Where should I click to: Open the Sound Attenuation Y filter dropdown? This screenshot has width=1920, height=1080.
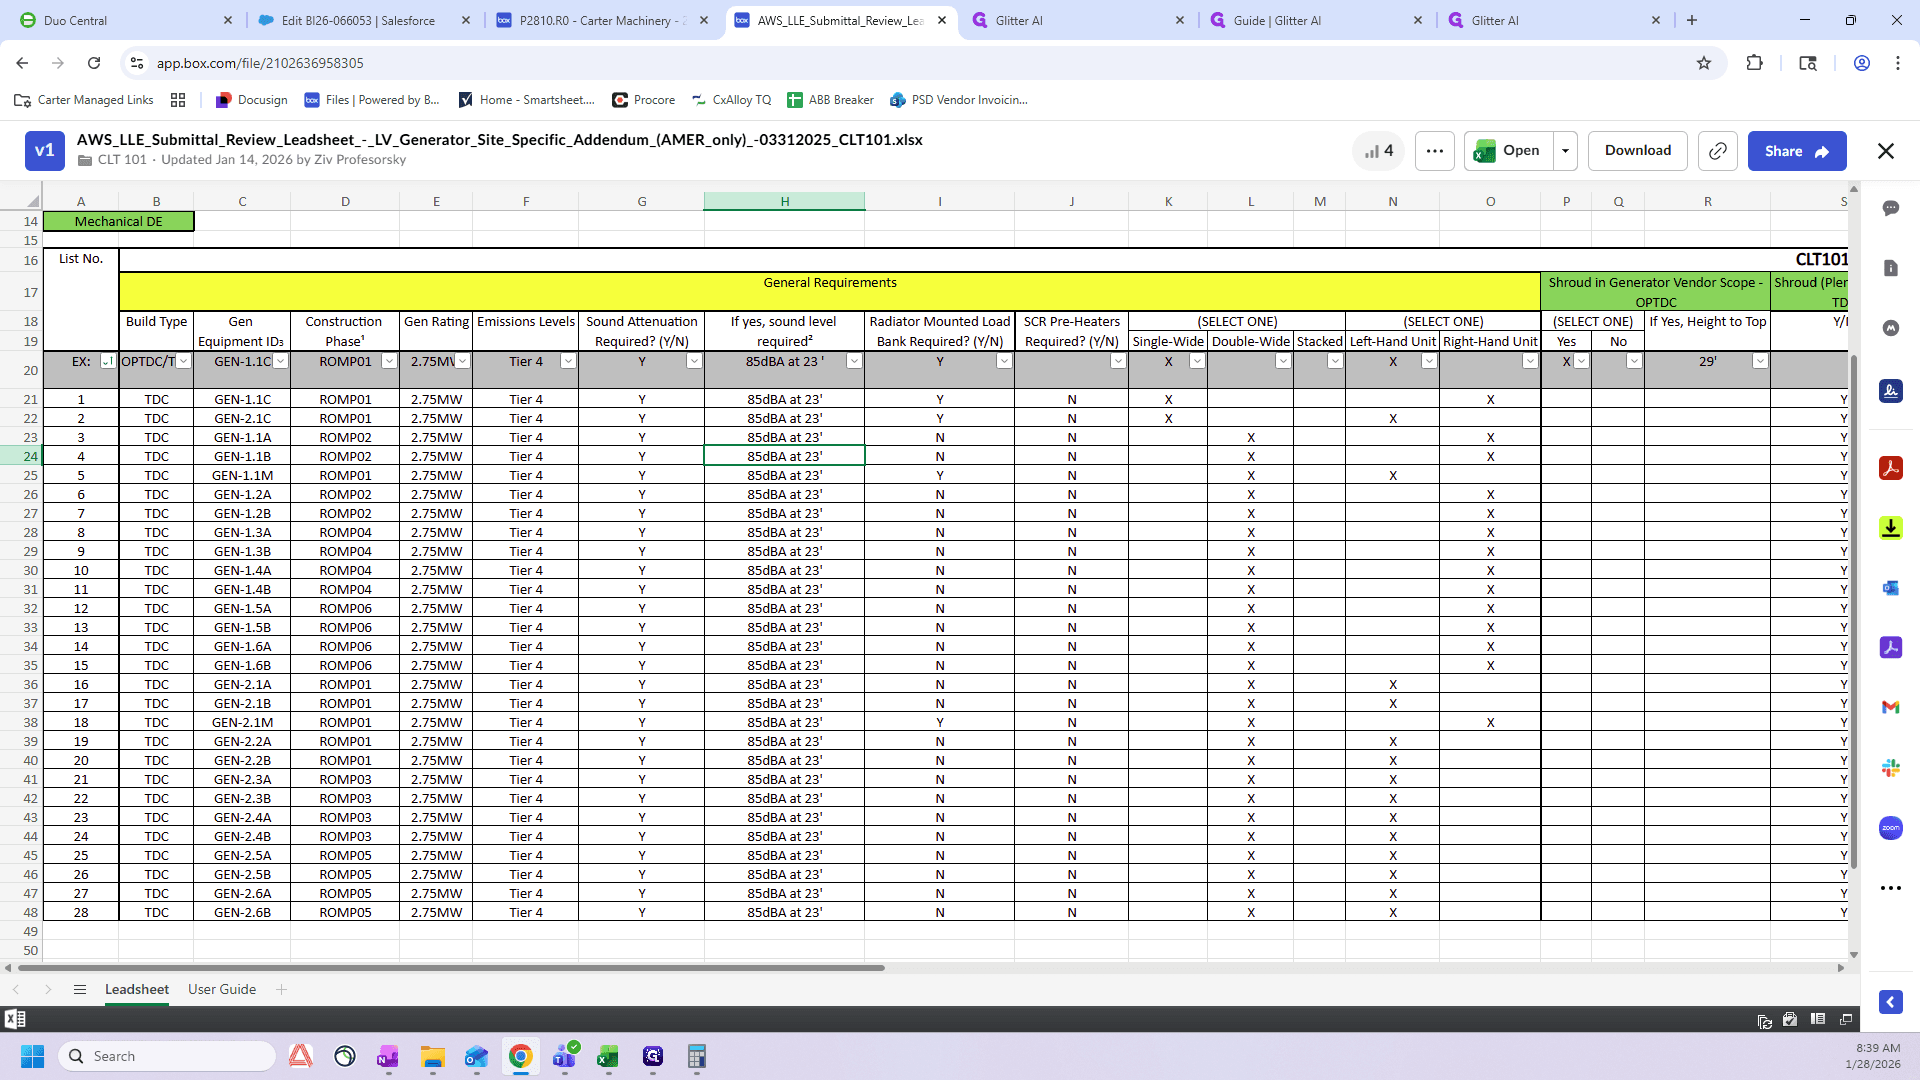click(694, 362)
